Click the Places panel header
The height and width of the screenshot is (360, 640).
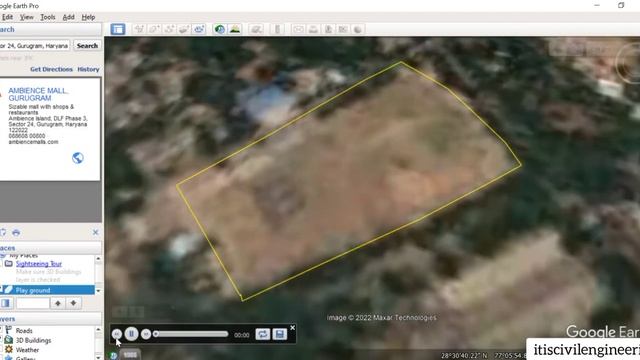point(51,248)
